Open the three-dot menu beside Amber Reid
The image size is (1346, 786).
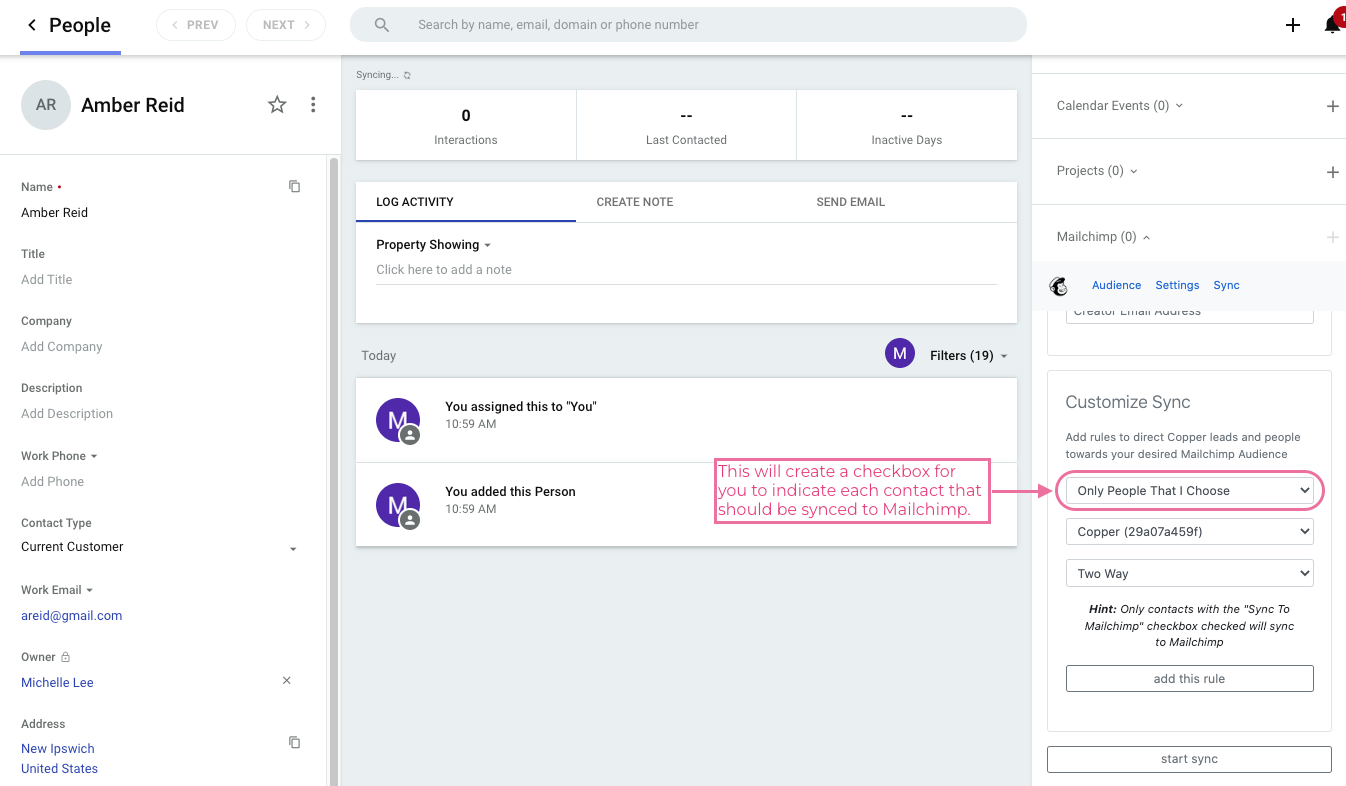pos(313,105)
